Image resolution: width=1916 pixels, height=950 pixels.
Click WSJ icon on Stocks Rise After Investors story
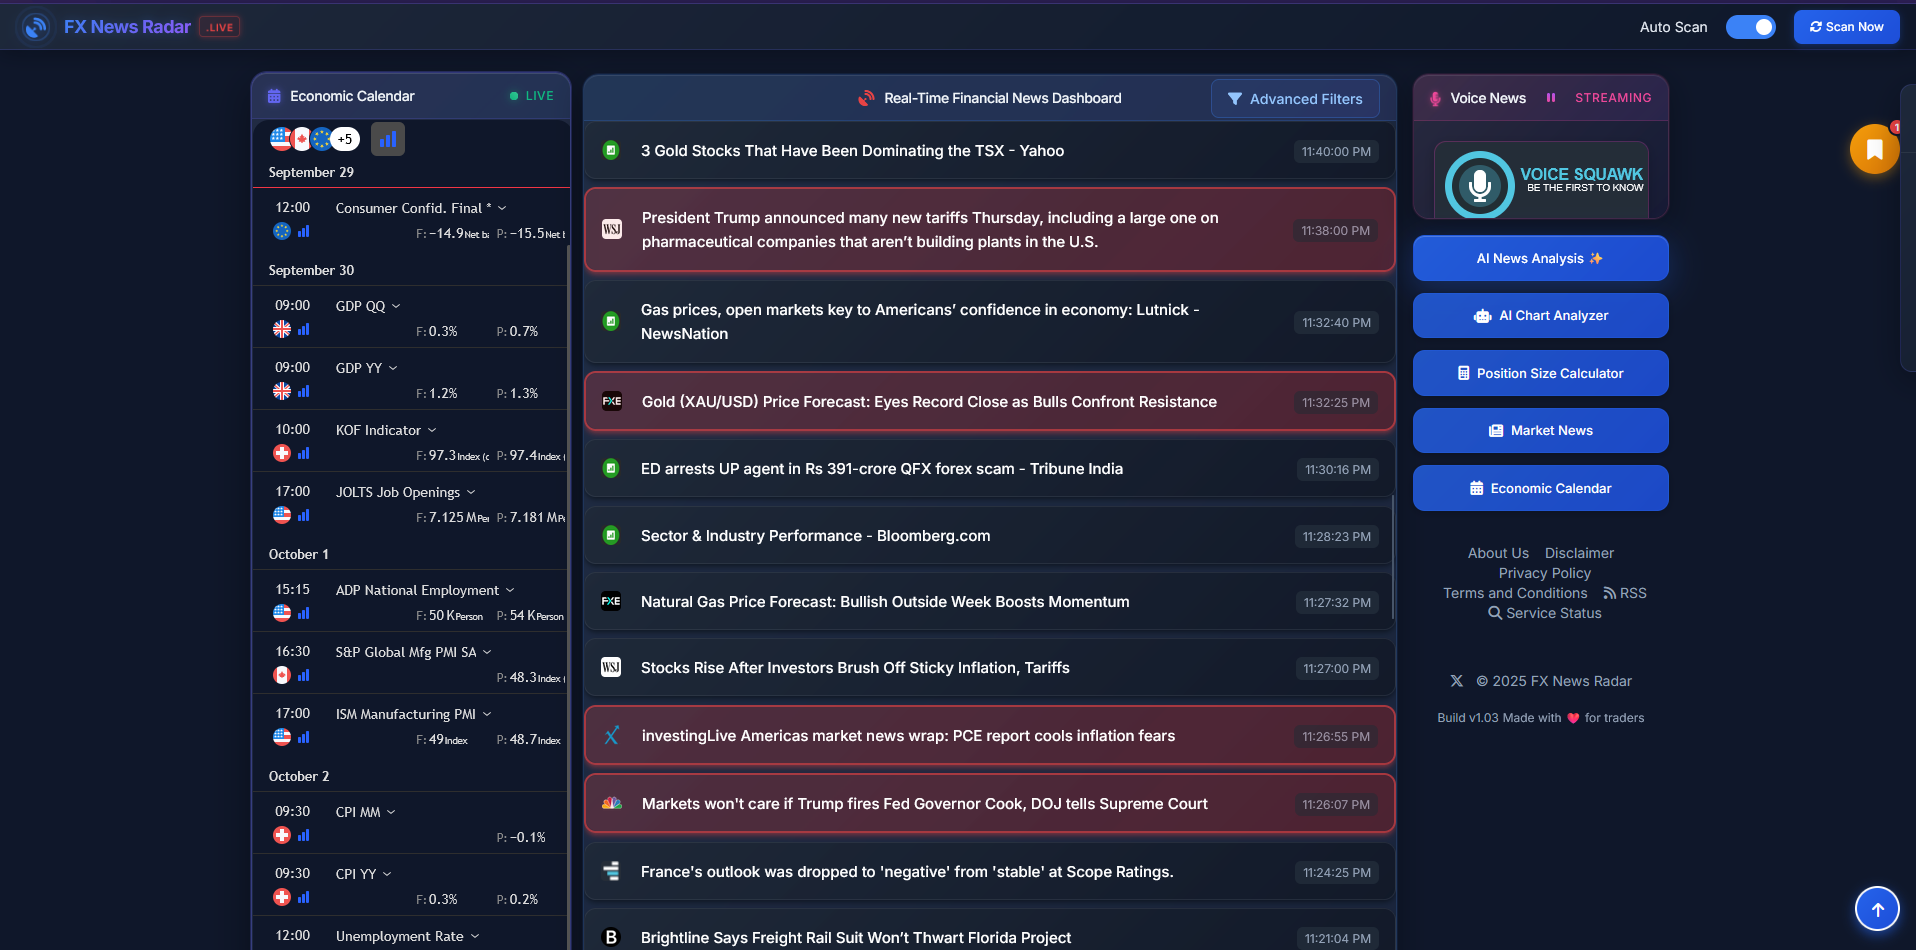(611, 667)
